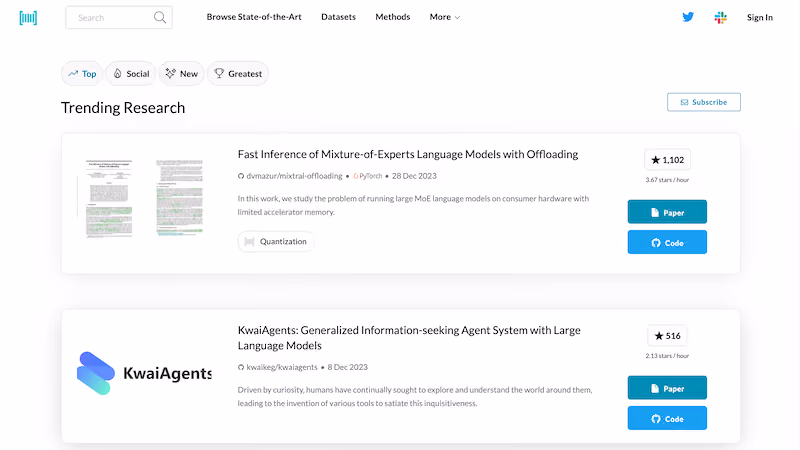
Task: Go to Datasets in navigation
Action: (338, 17)
